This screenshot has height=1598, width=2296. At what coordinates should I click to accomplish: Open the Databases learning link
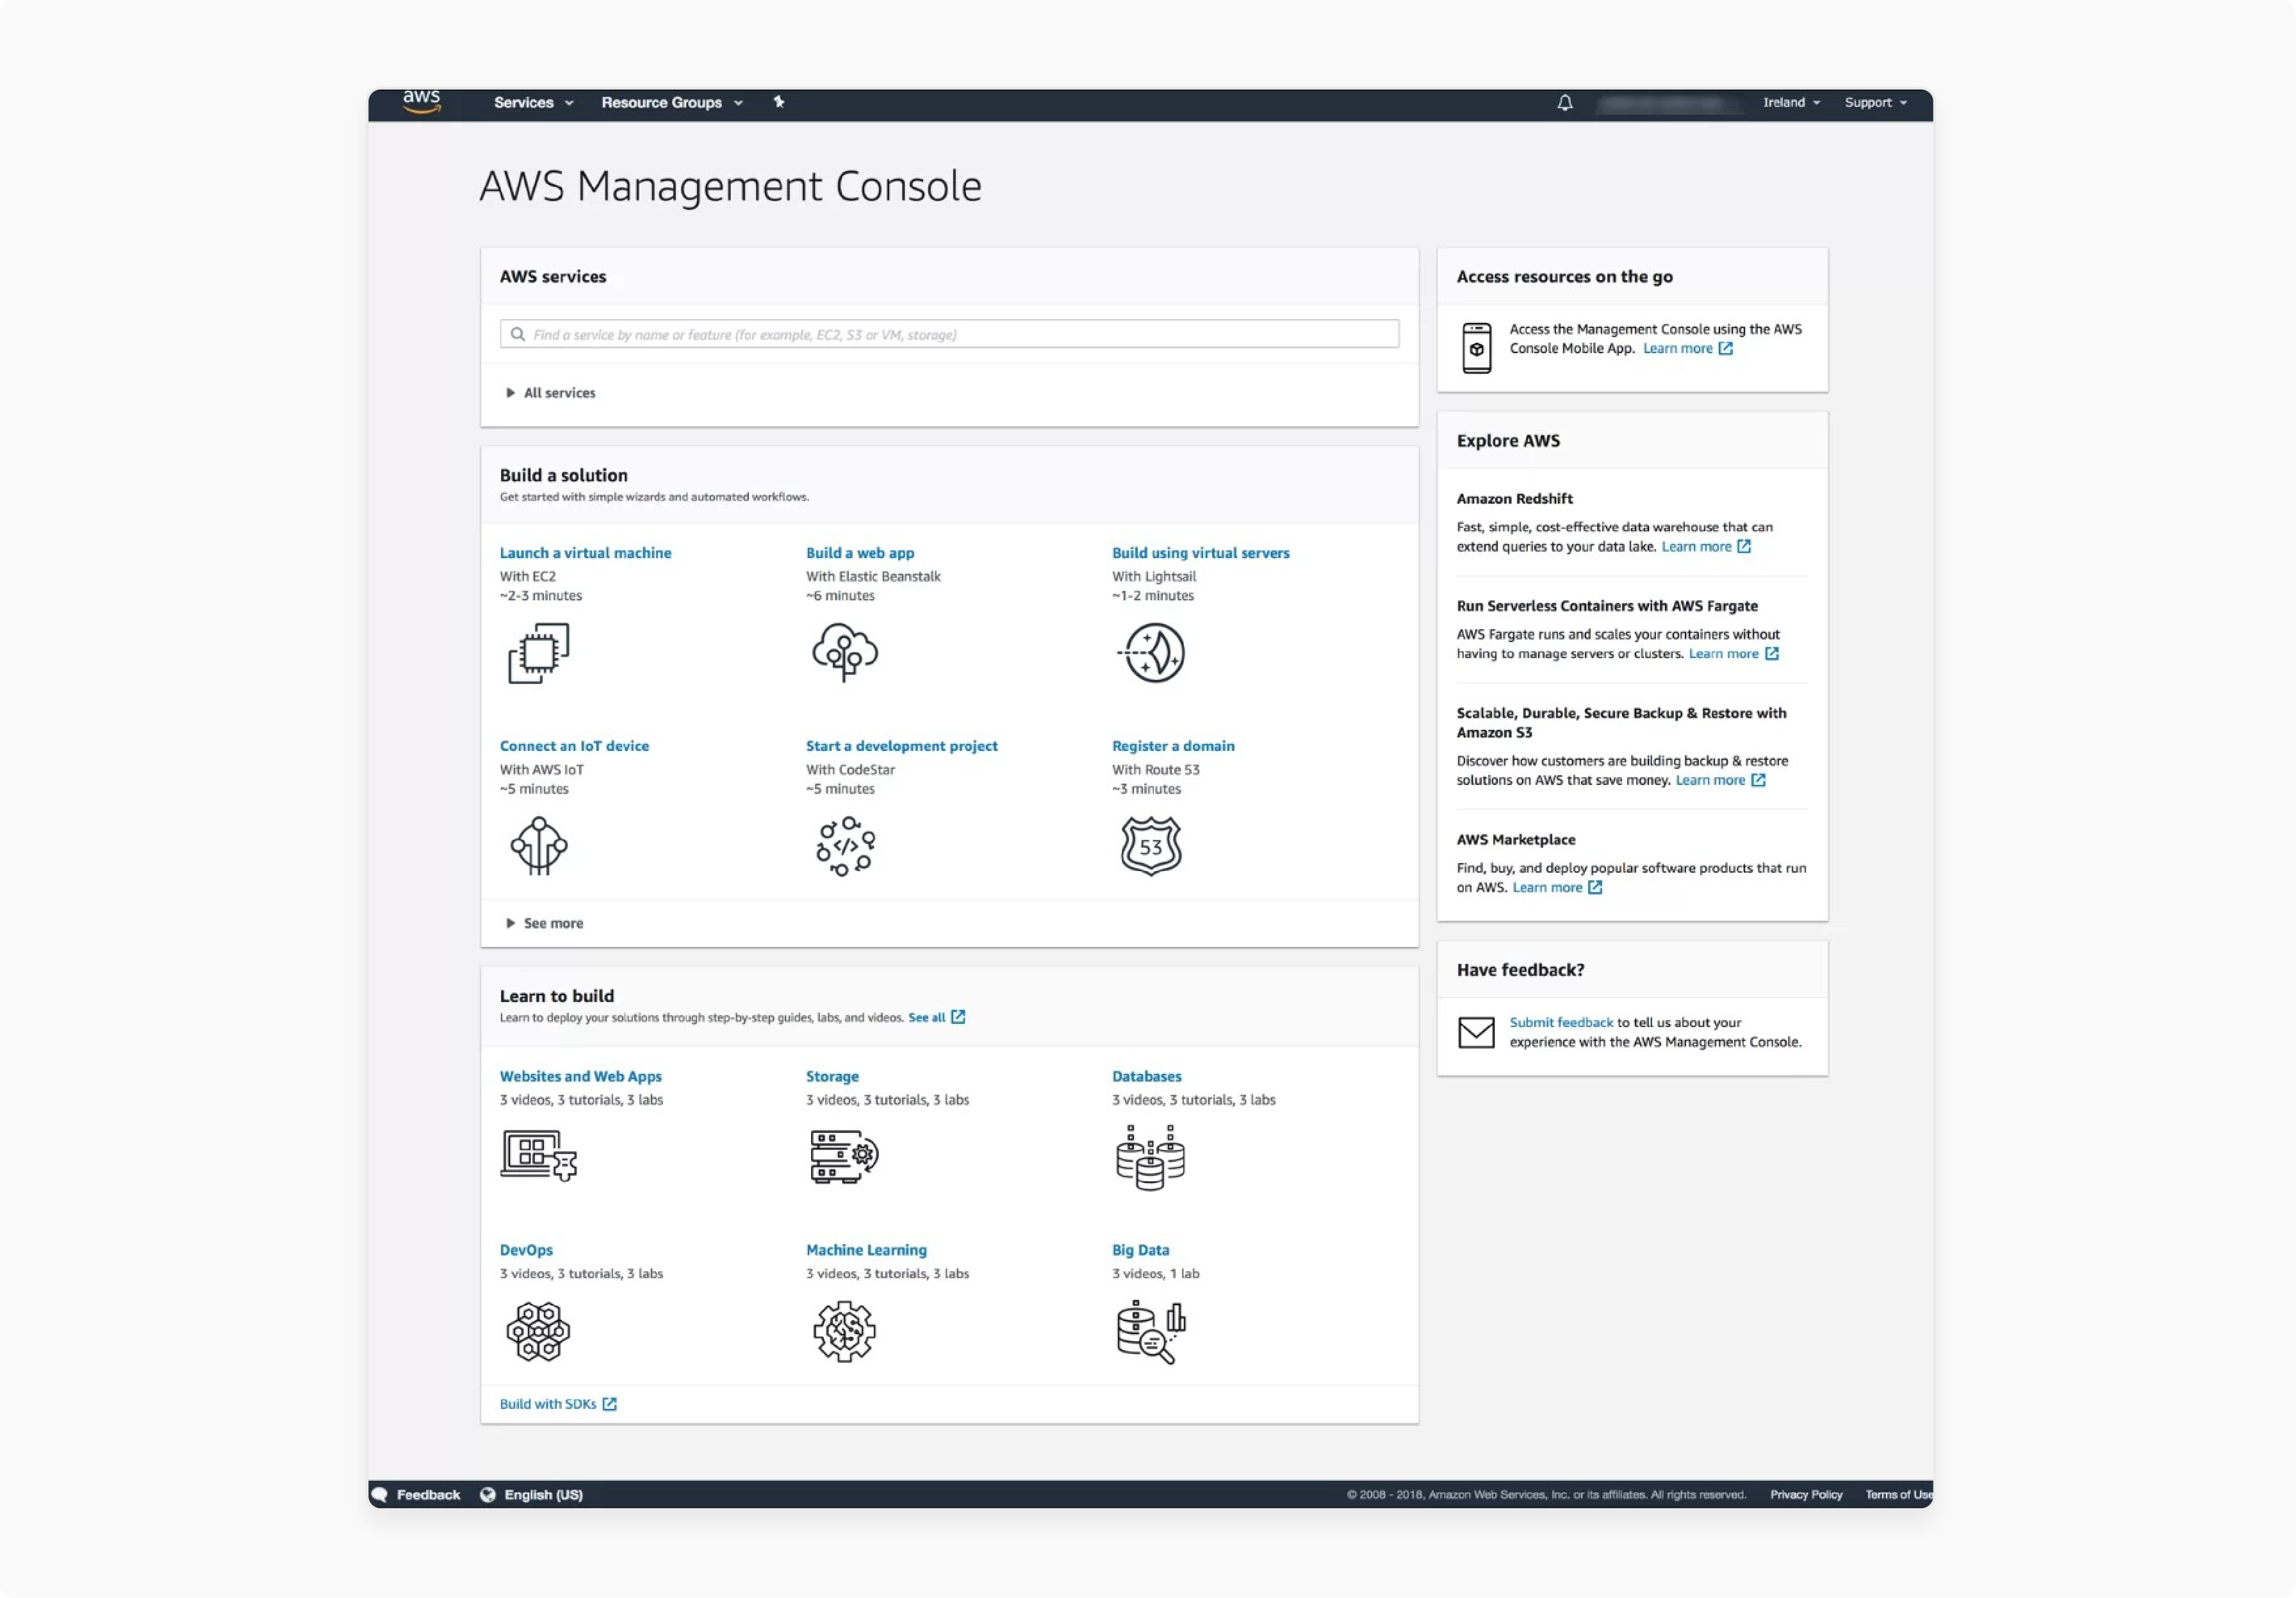pyautogui.click(x=1147, y=1076)
